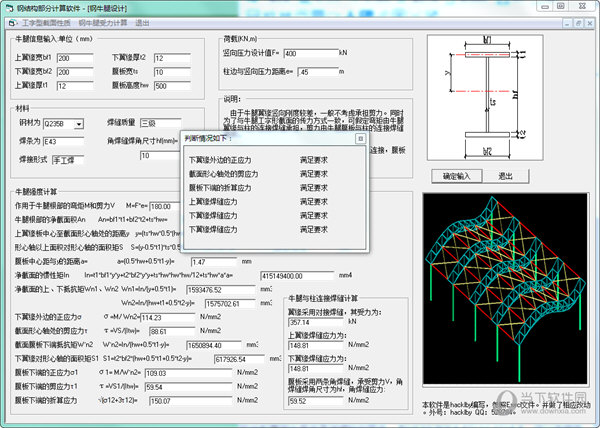Click the 退出 button beside 确定输入
The width and height of the screenshot is (600, 428).
(x=505, y=176)
